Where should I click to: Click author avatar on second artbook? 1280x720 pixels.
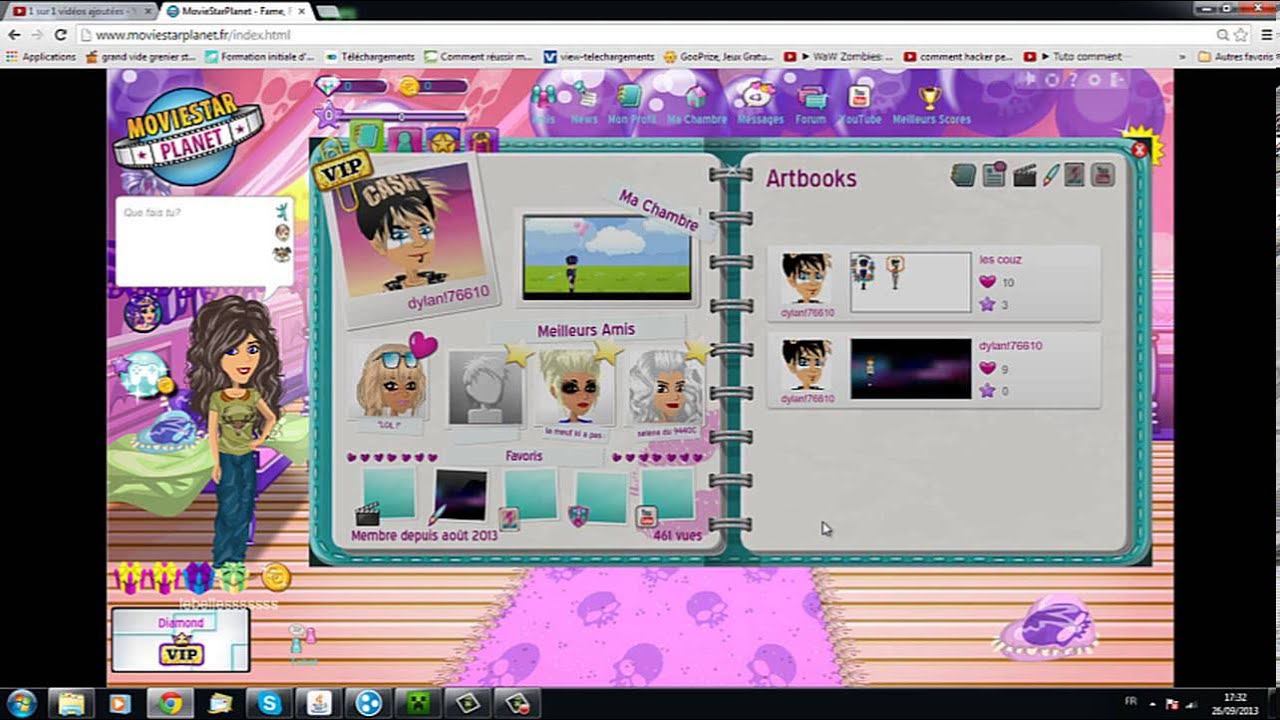coord(807,365)
